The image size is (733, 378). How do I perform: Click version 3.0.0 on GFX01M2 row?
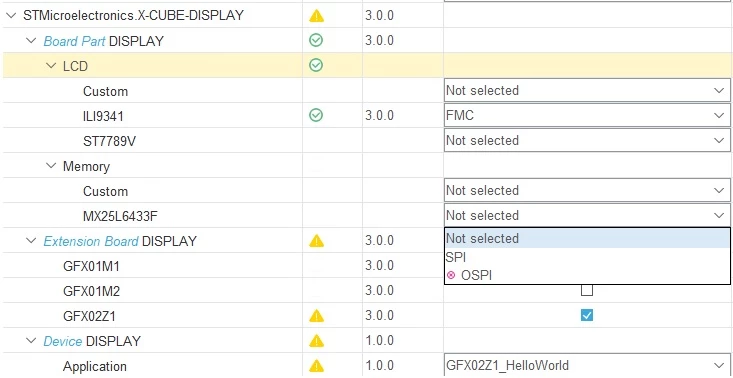click(x=379, y=291)
